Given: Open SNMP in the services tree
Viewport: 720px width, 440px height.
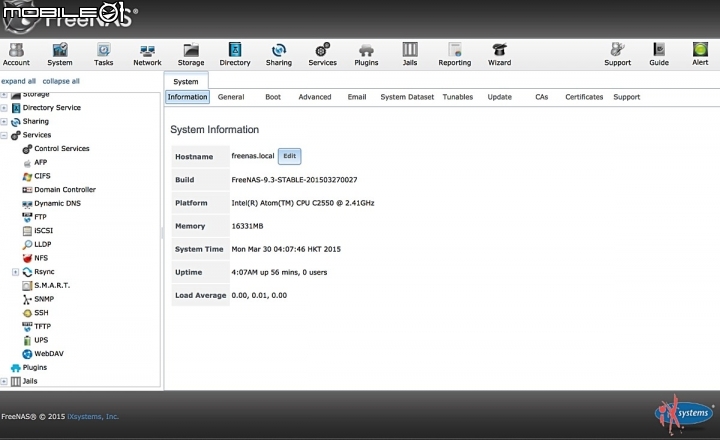Looking at the screenshot, I should [44, 299].
